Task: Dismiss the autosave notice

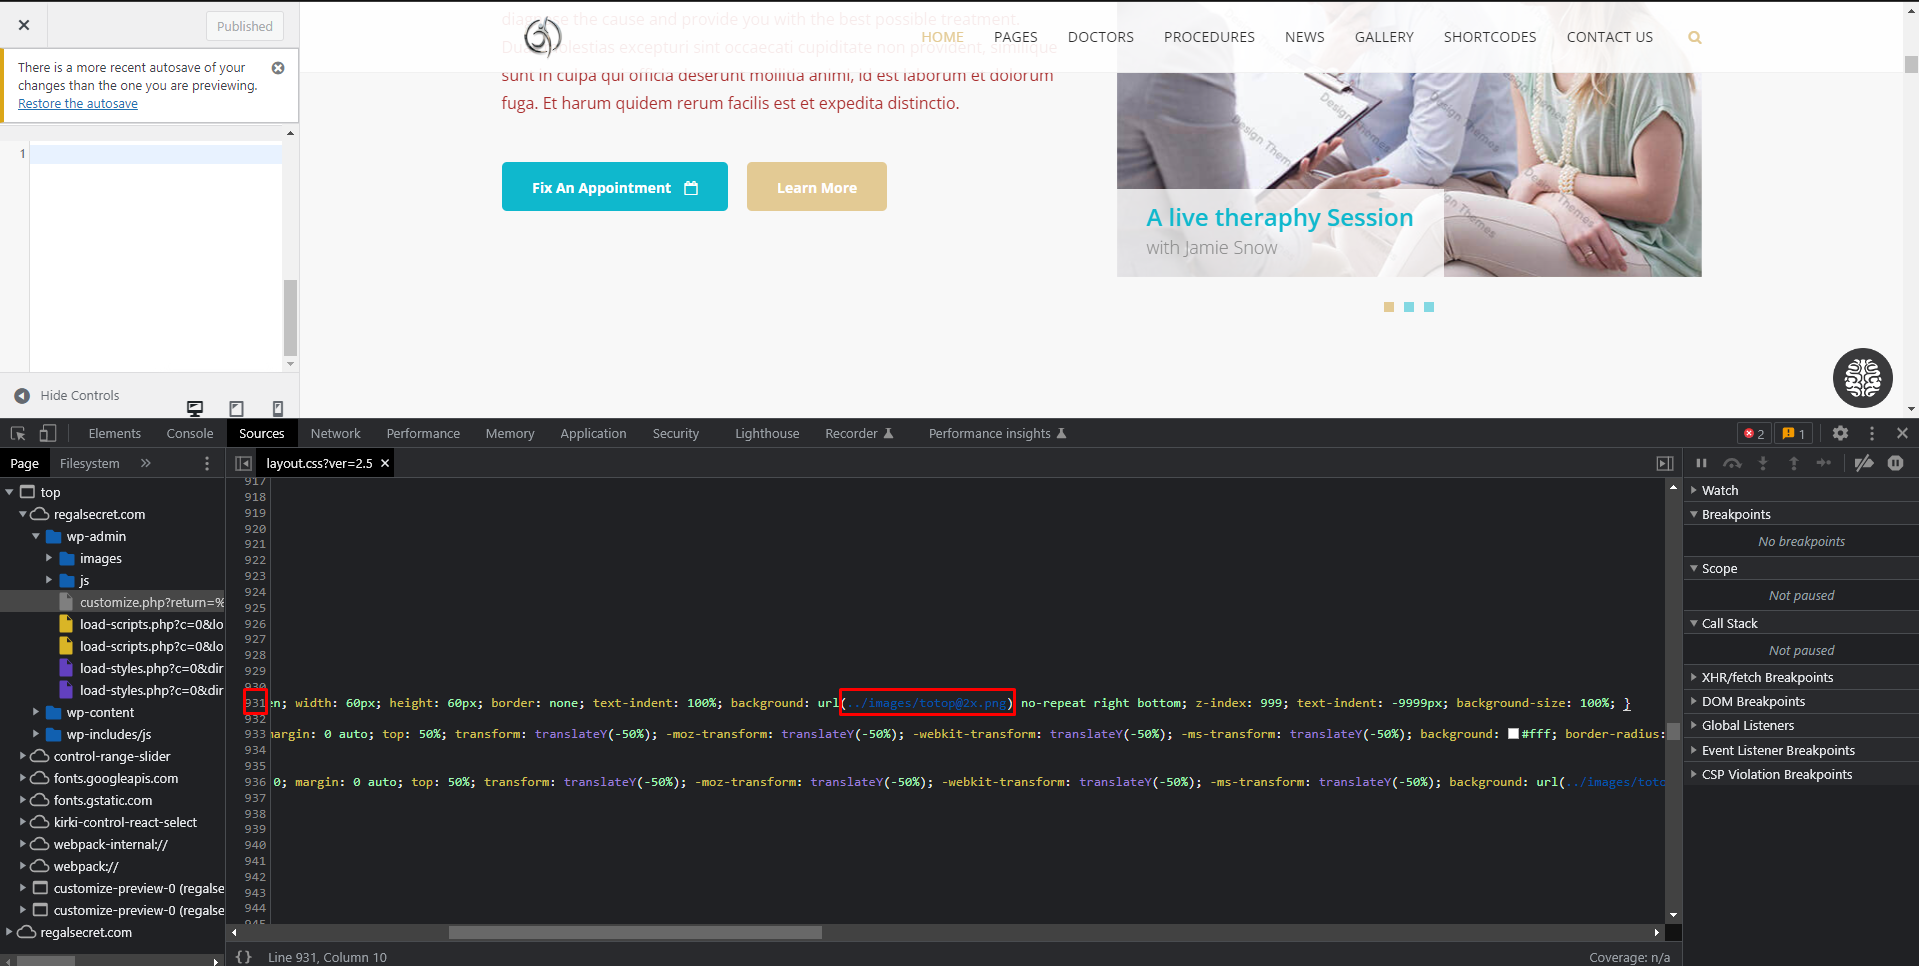Action: coord(278,68)
